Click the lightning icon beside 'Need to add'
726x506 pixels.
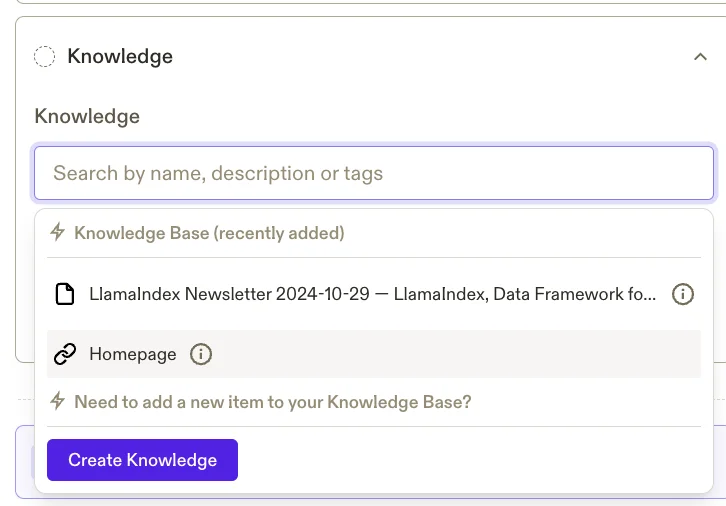point(58,402)
